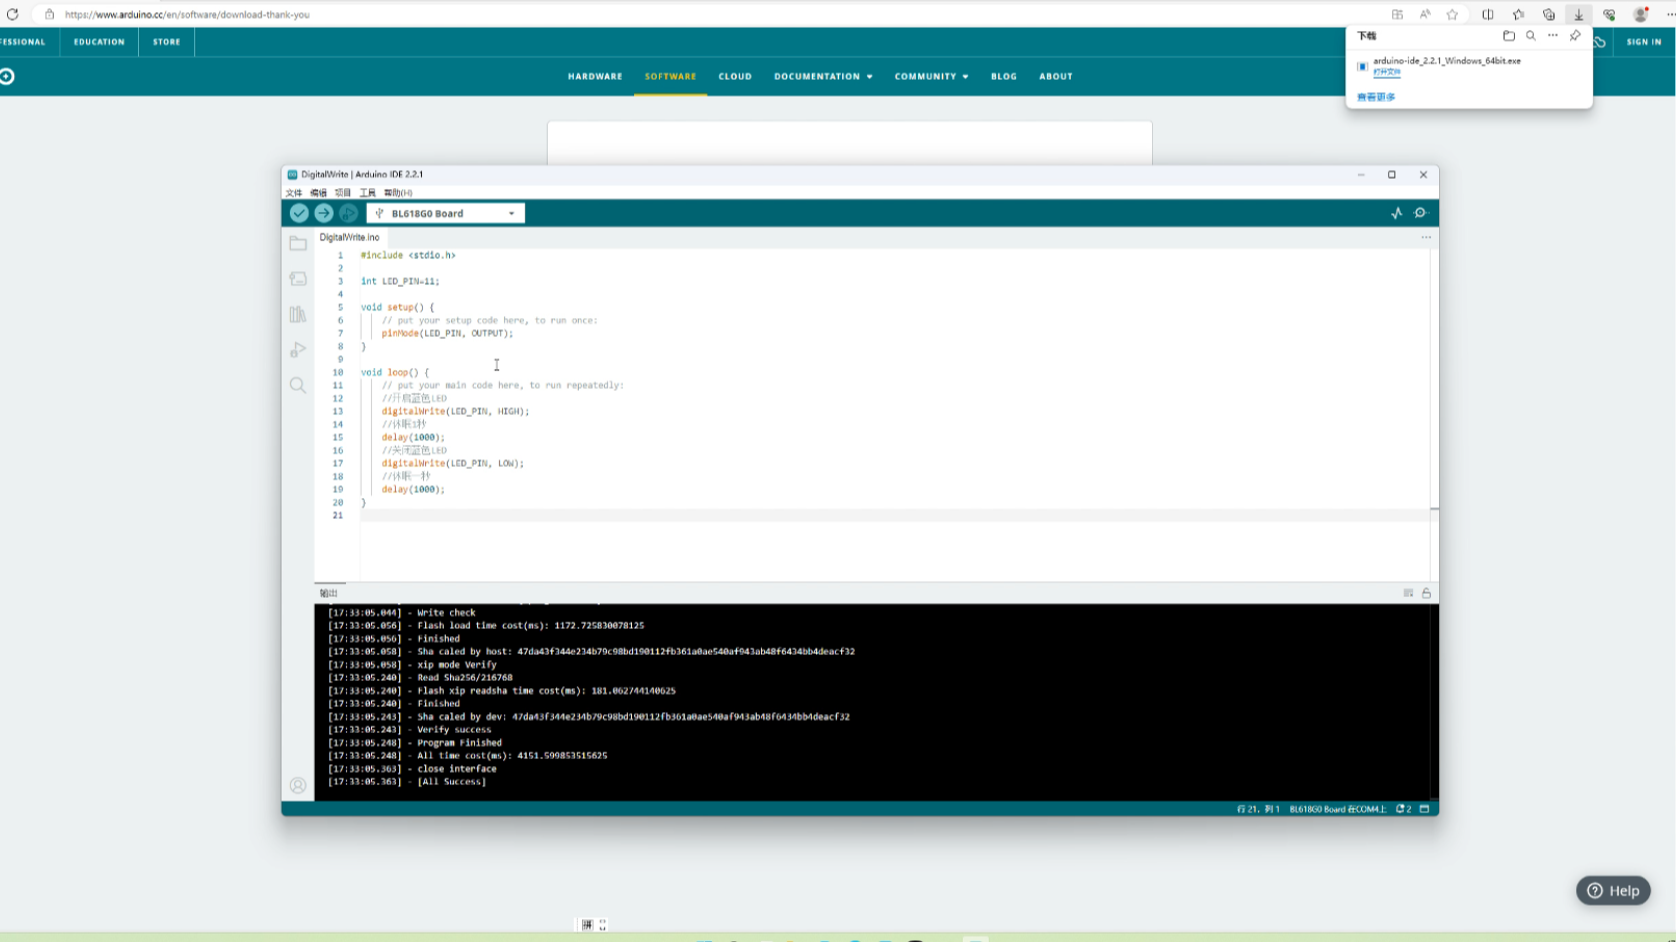Screen dimensions: 1676x942
Task: Click the site lock icon in address bar
Action: (49, 14)
